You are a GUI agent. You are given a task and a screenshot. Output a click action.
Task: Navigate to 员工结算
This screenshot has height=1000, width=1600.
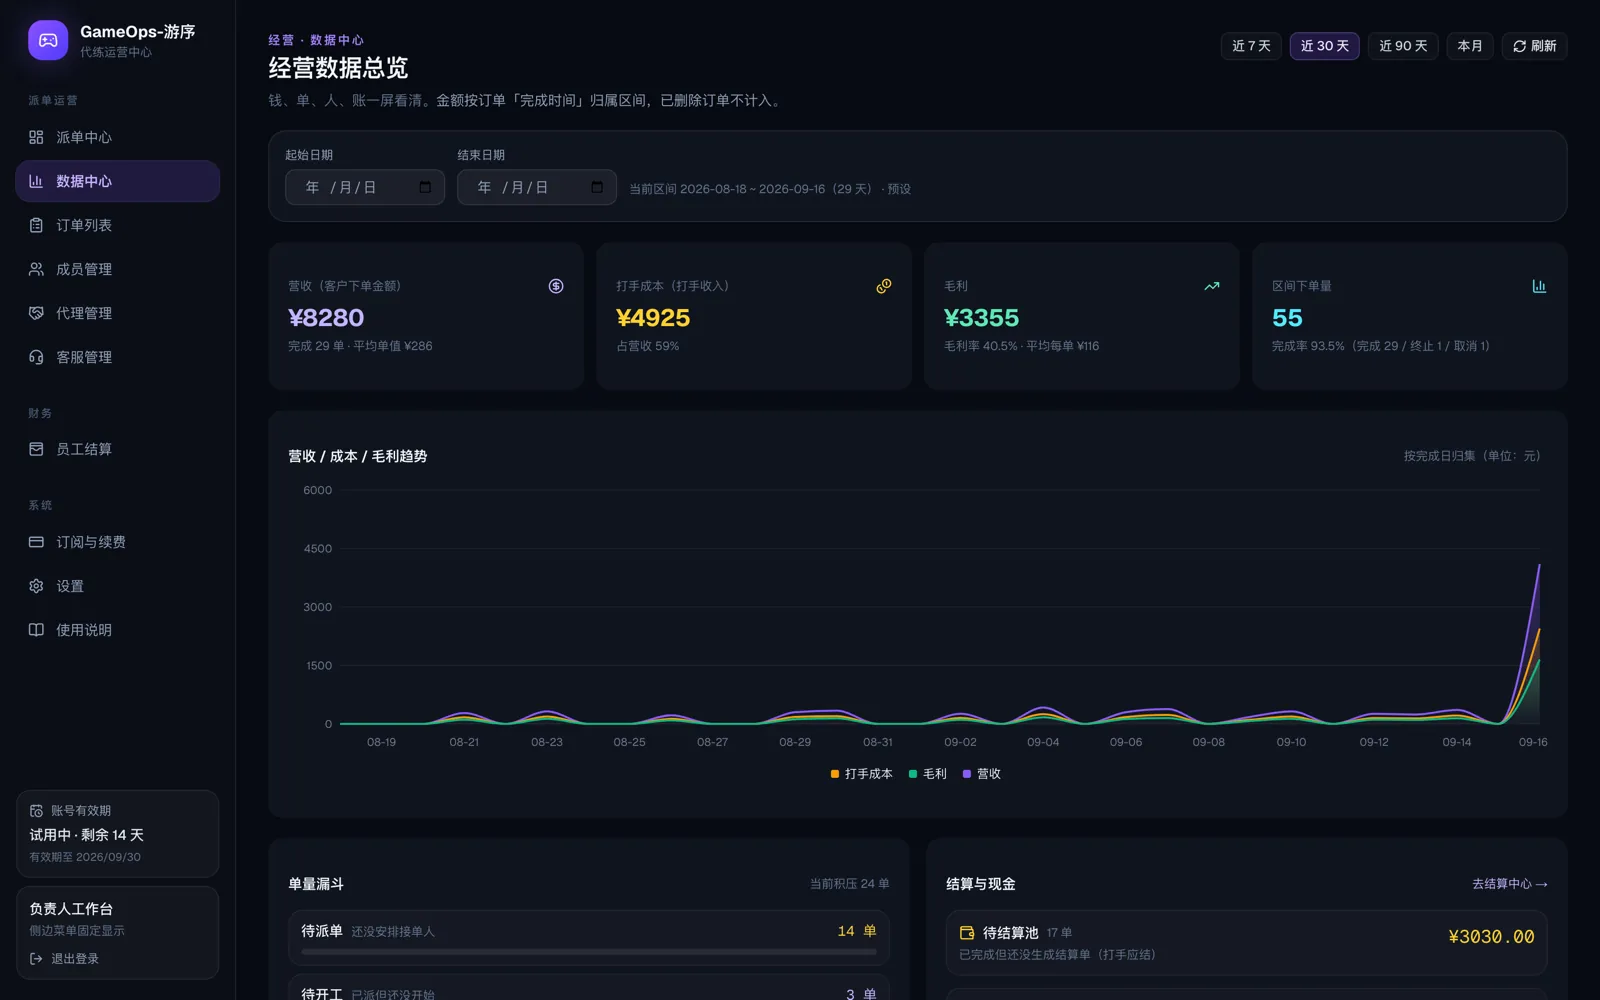point(117,449)
